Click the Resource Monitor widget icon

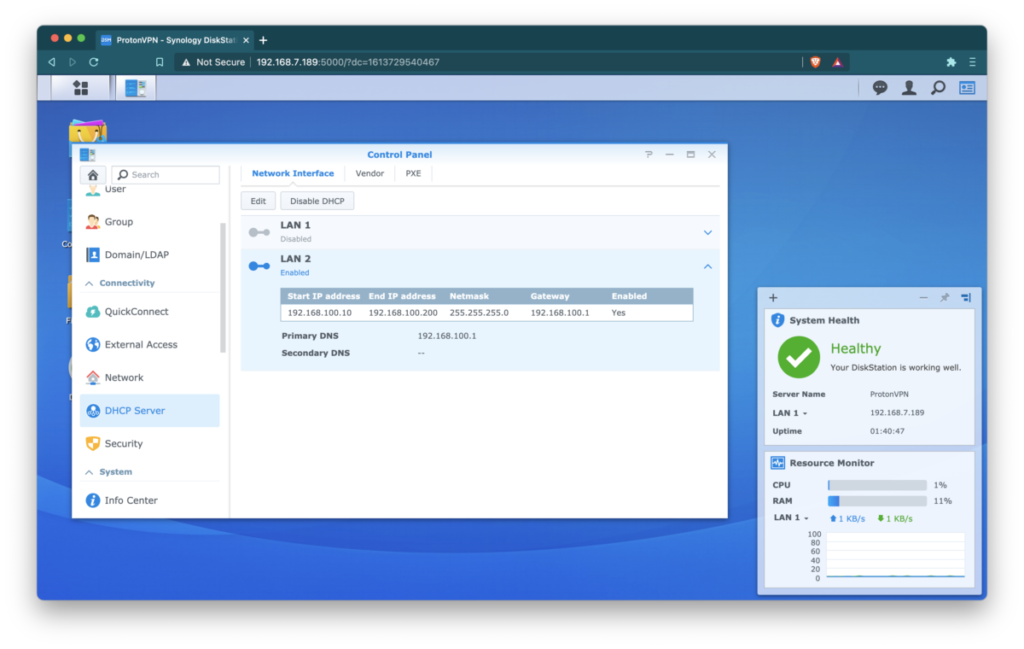(x=777, y=463)
